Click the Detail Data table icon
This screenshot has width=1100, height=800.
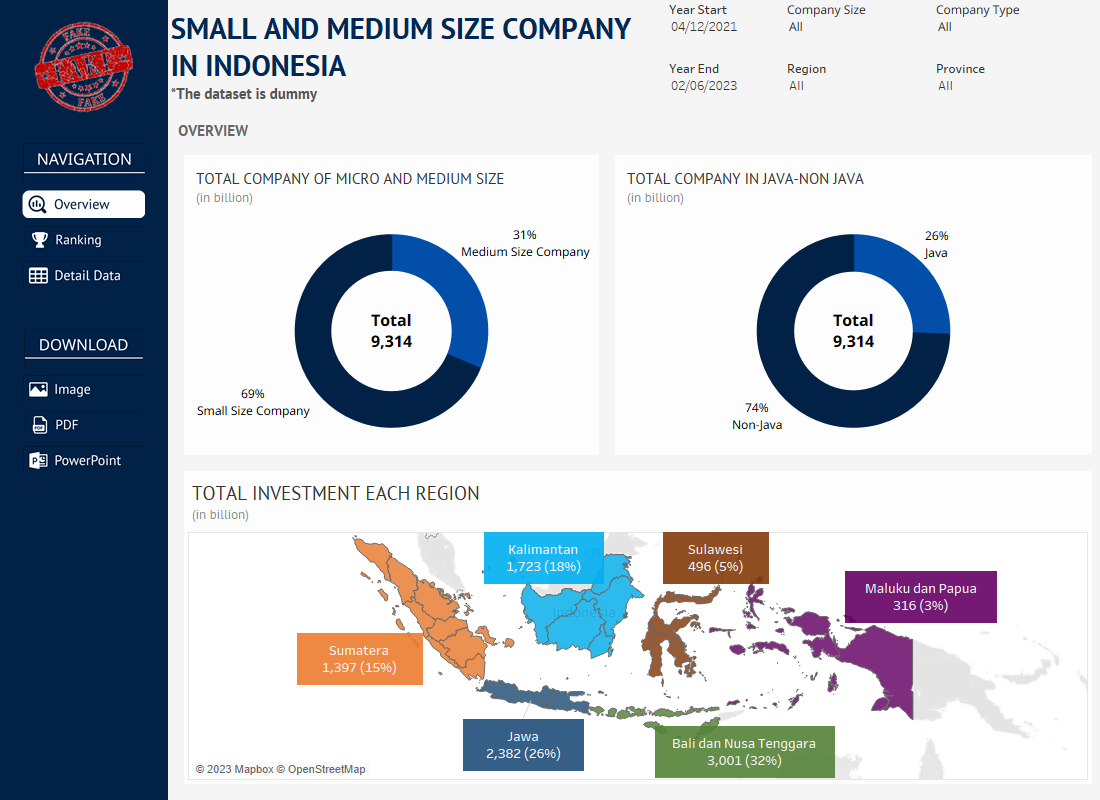click(38, 276)
